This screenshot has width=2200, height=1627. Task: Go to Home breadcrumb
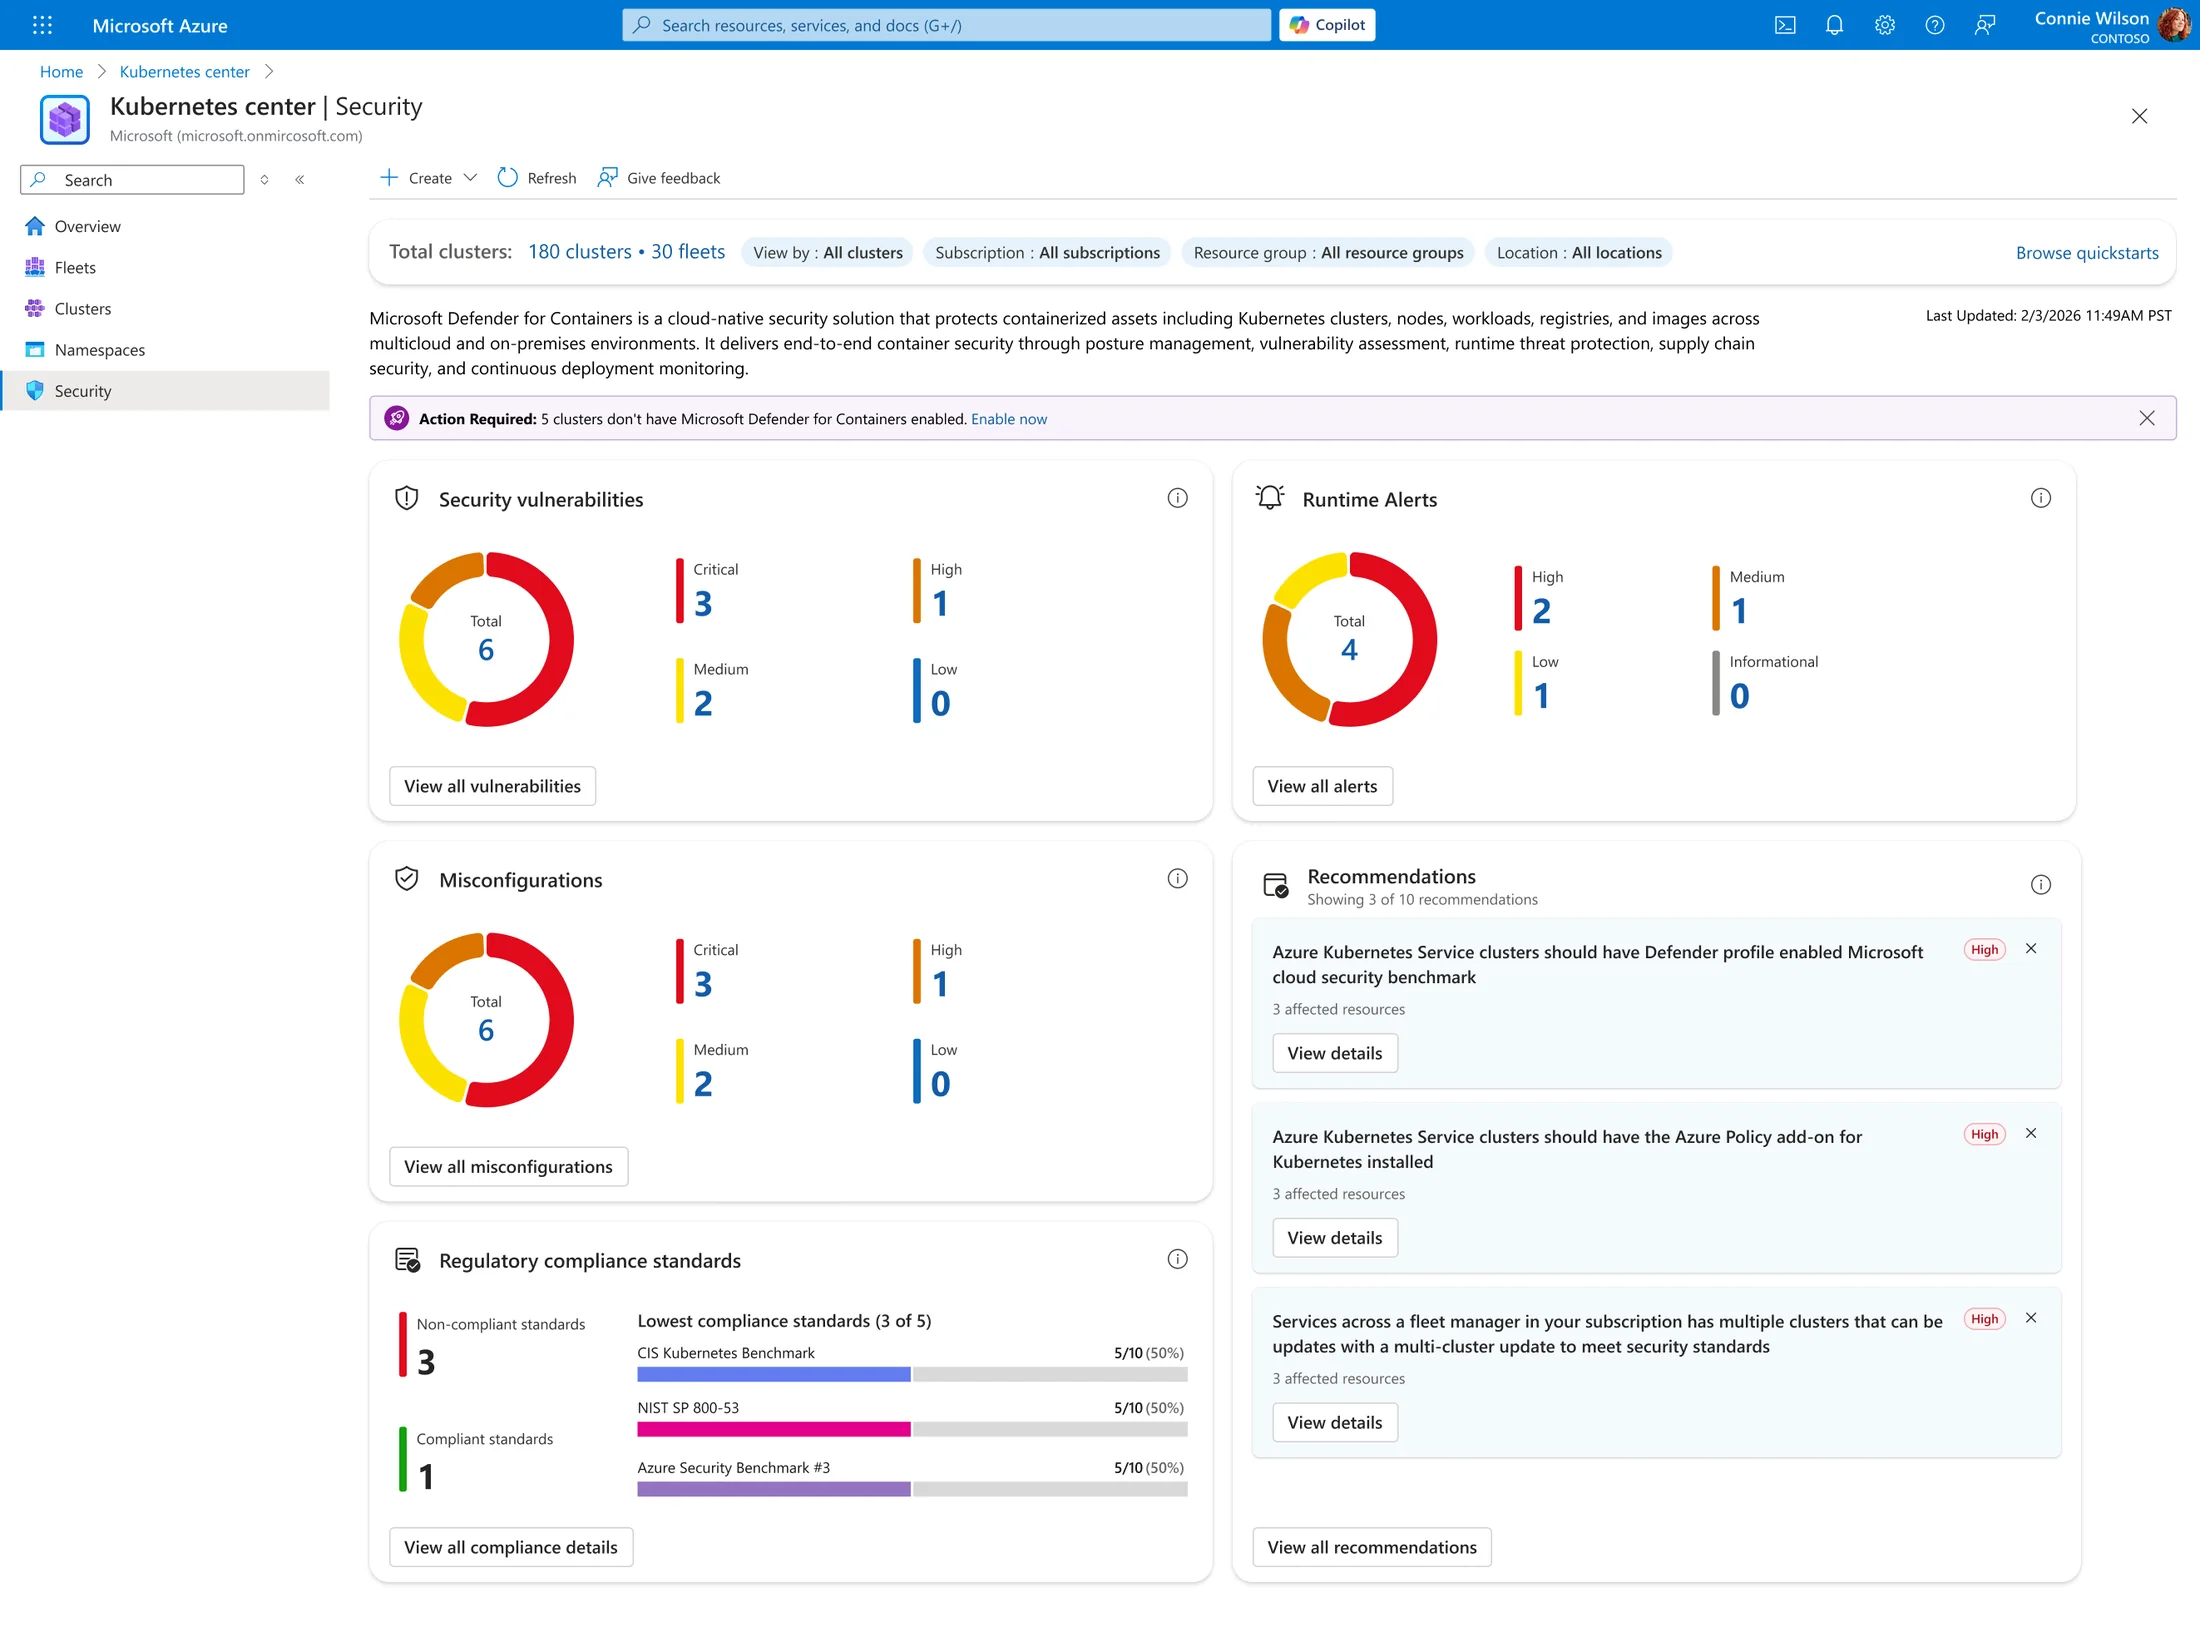[61, 71]
